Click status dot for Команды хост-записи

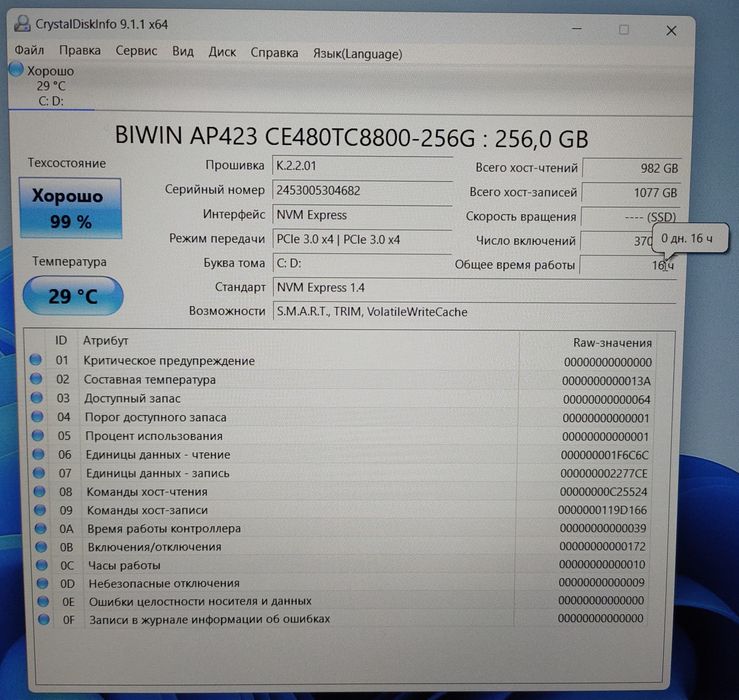(x=40, y=510)
